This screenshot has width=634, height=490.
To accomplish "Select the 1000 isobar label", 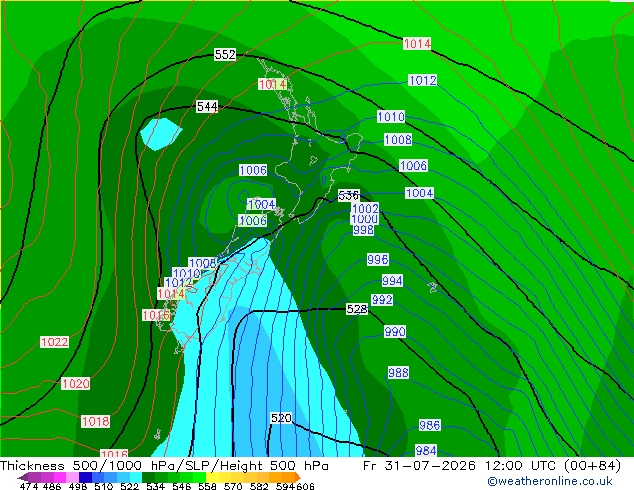I will (x=364, y=219).
